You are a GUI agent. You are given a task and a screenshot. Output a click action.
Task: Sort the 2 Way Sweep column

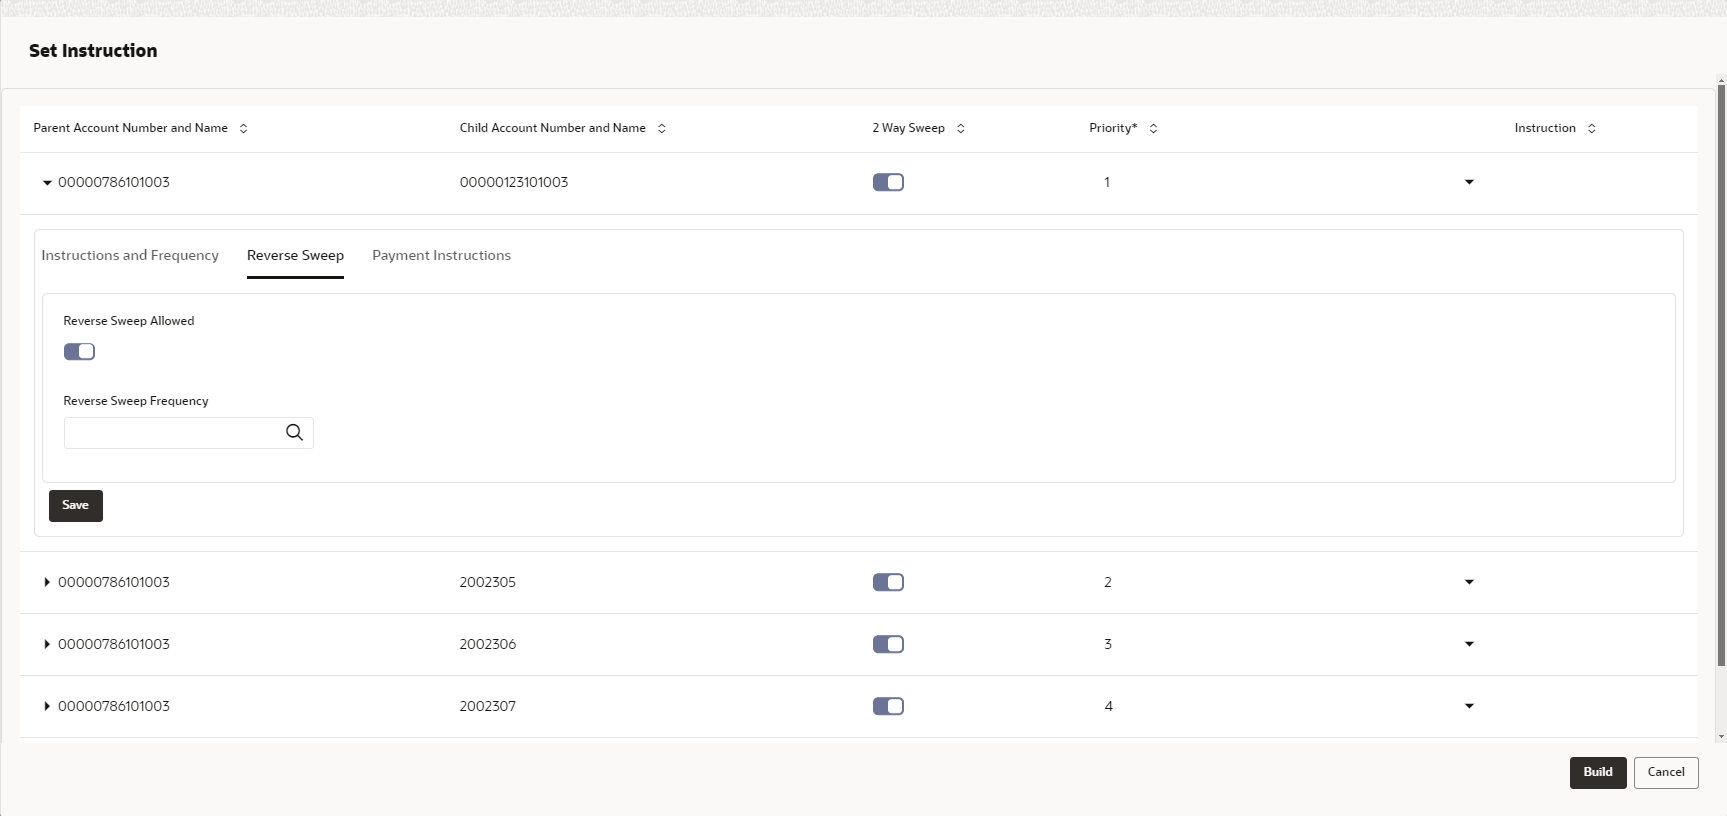(x=961, y=128)
